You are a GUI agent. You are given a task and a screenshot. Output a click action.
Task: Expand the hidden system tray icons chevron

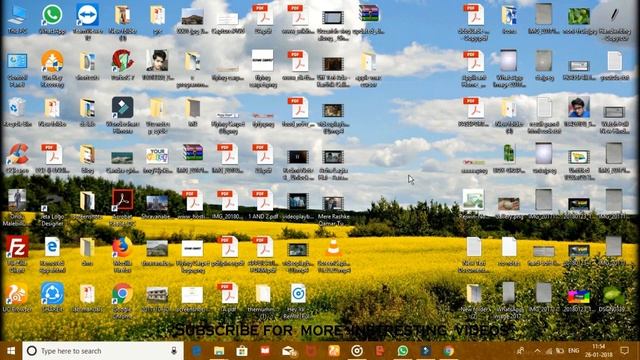[x=537, y=351]
